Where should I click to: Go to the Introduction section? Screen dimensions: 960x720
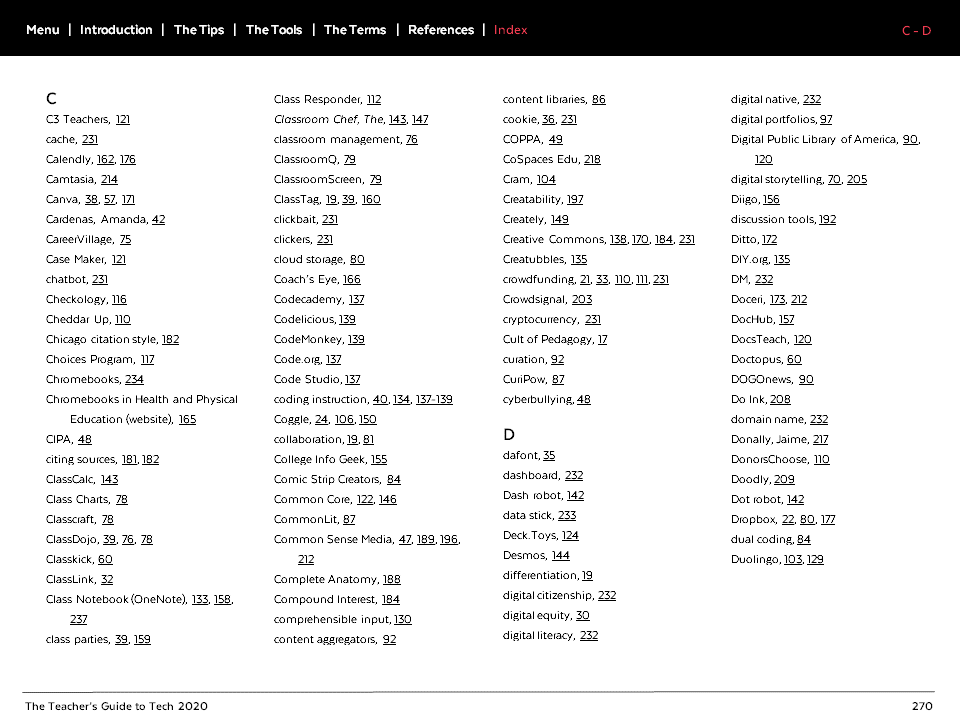point(116,29)
